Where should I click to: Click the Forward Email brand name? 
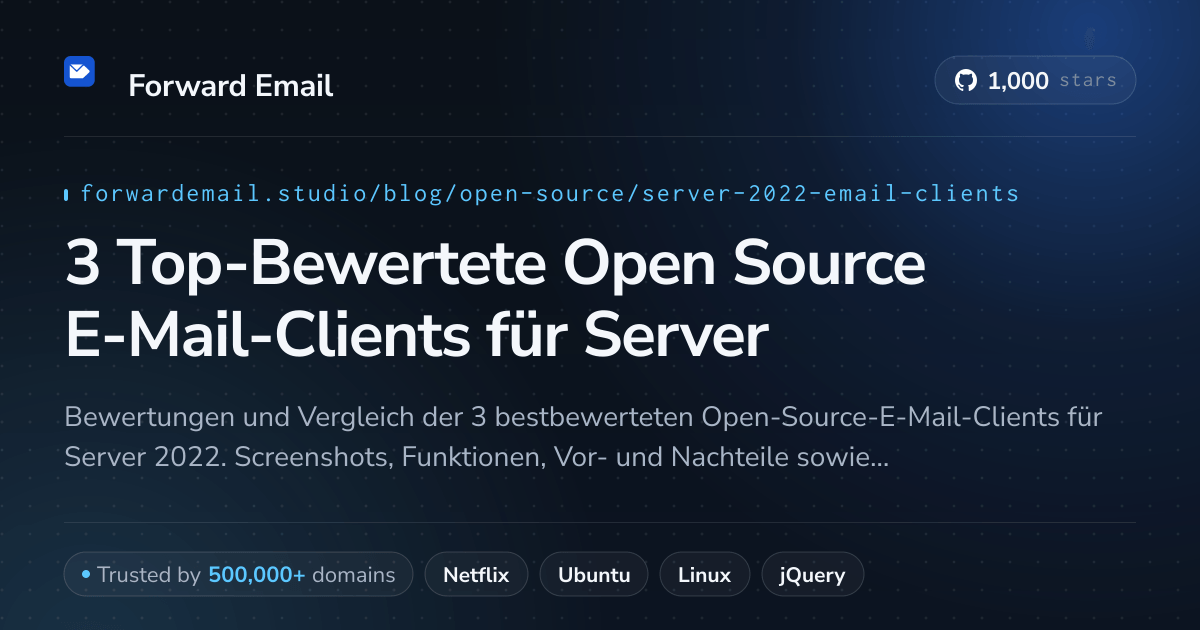coord(231,86)
